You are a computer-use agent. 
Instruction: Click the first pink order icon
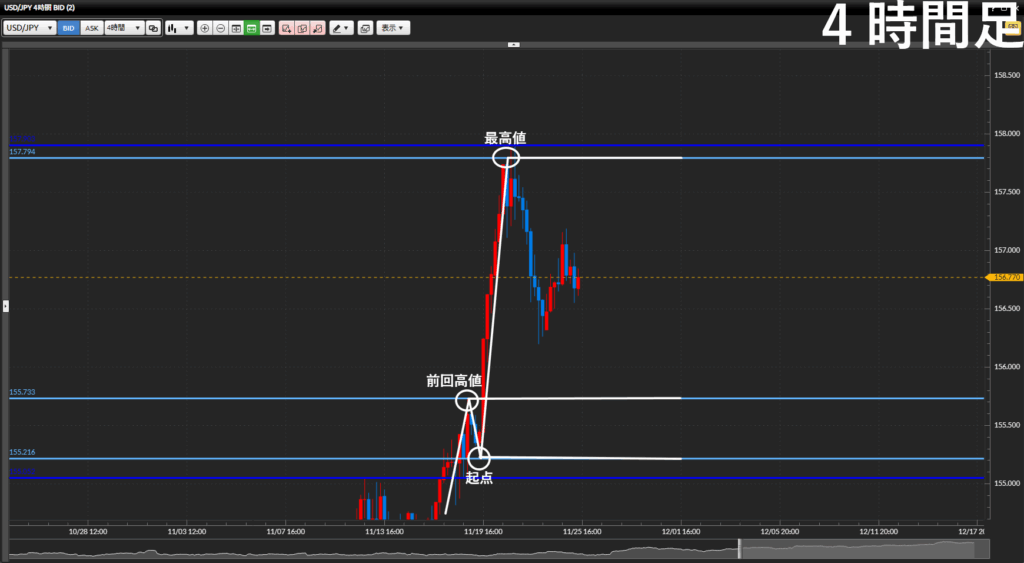point(287,28)
